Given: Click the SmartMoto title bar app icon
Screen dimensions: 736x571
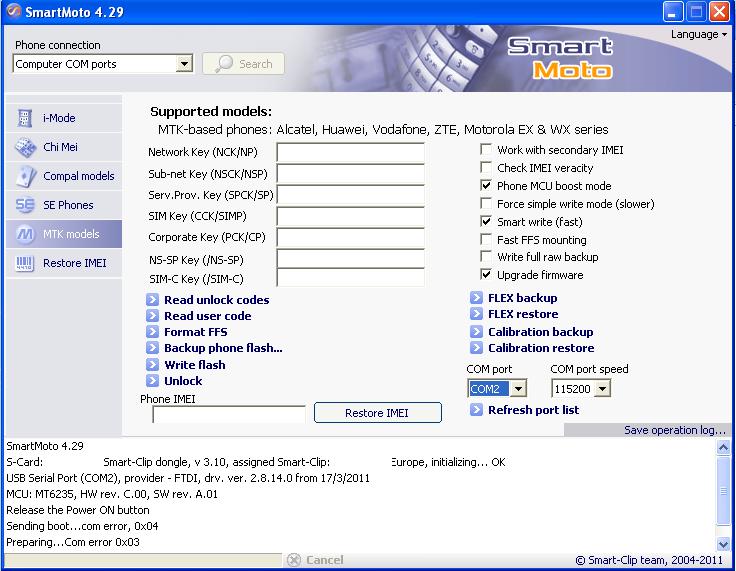Looking at the screenshot, I should point(14,11).
